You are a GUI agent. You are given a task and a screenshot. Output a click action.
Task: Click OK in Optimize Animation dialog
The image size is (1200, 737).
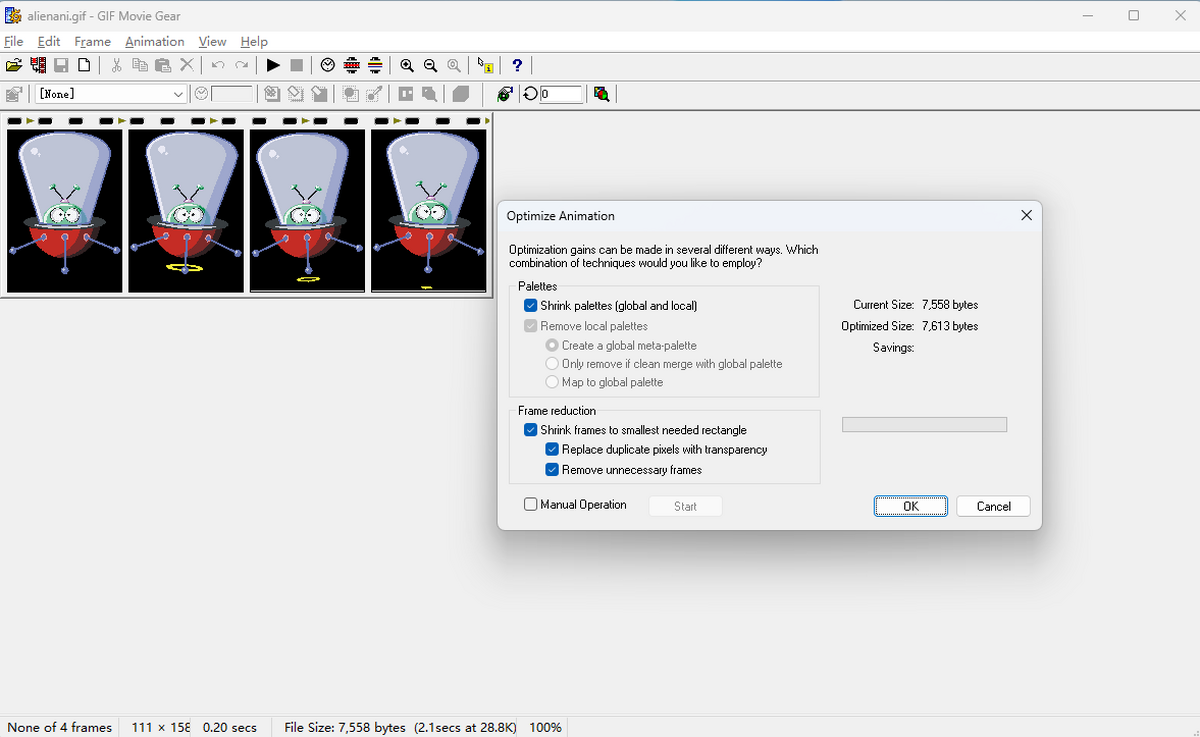click(x=910, y=506)
